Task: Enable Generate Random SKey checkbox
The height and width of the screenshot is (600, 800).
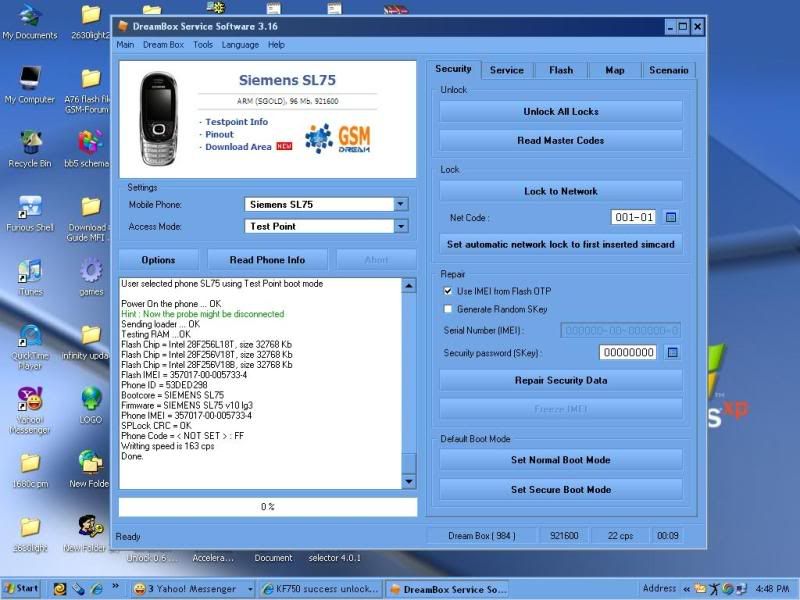Action: point(447,309)
